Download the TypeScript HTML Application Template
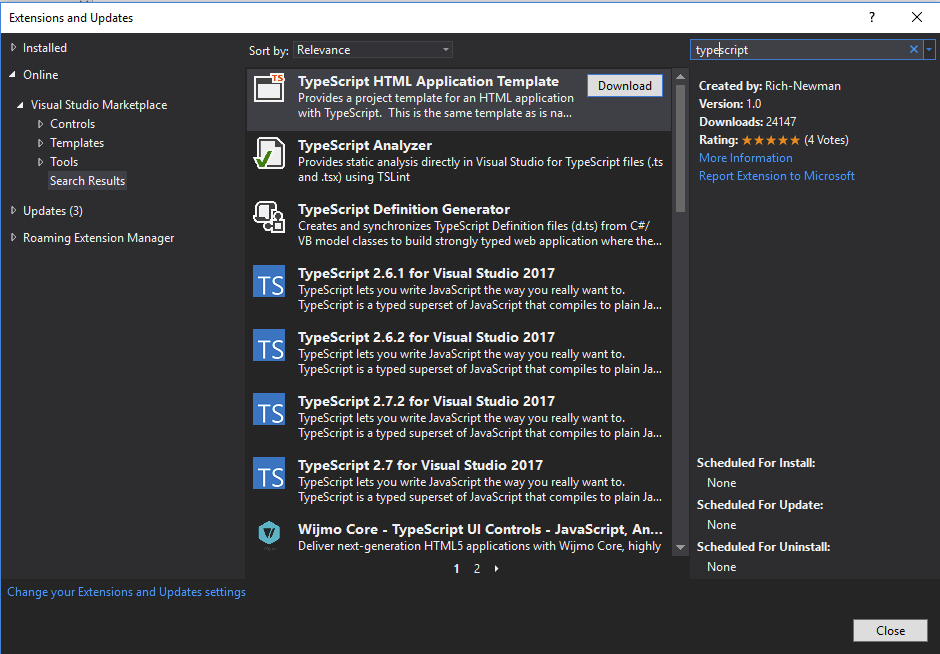Image resolution: width=940 pixels, height=654 pixels. (625, 85)
